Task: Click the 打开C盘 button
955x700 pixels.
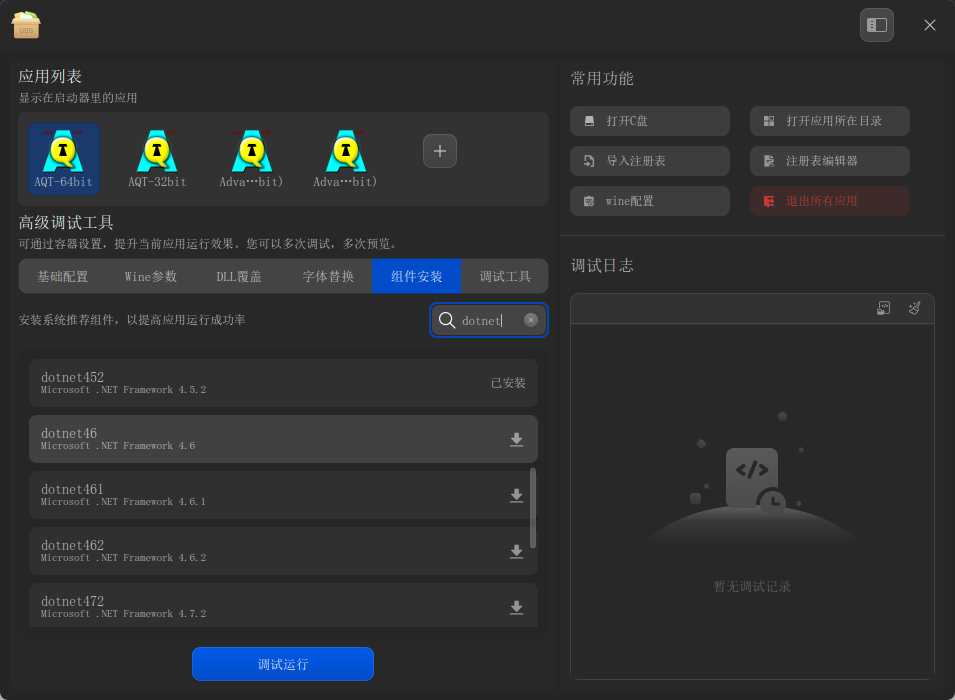Action: (x=650, y=121)
